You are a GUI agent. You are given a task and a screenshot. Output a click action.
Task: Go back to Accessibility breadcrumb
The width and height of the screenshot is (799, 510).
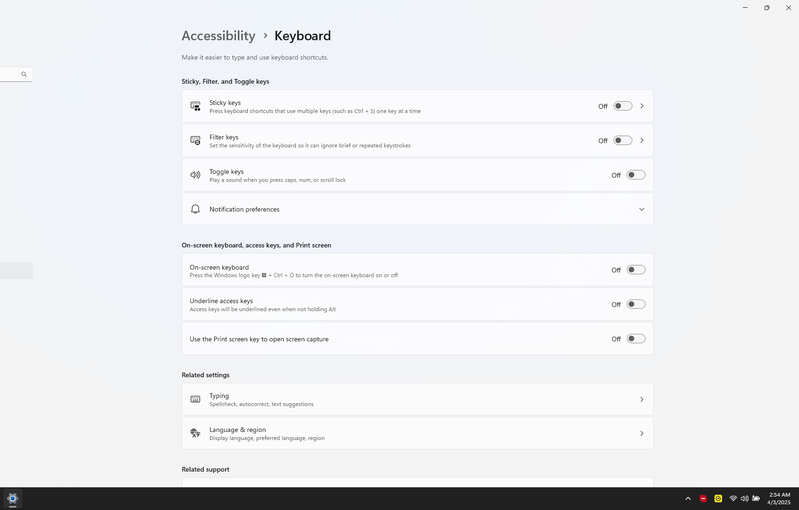[218, 36]
